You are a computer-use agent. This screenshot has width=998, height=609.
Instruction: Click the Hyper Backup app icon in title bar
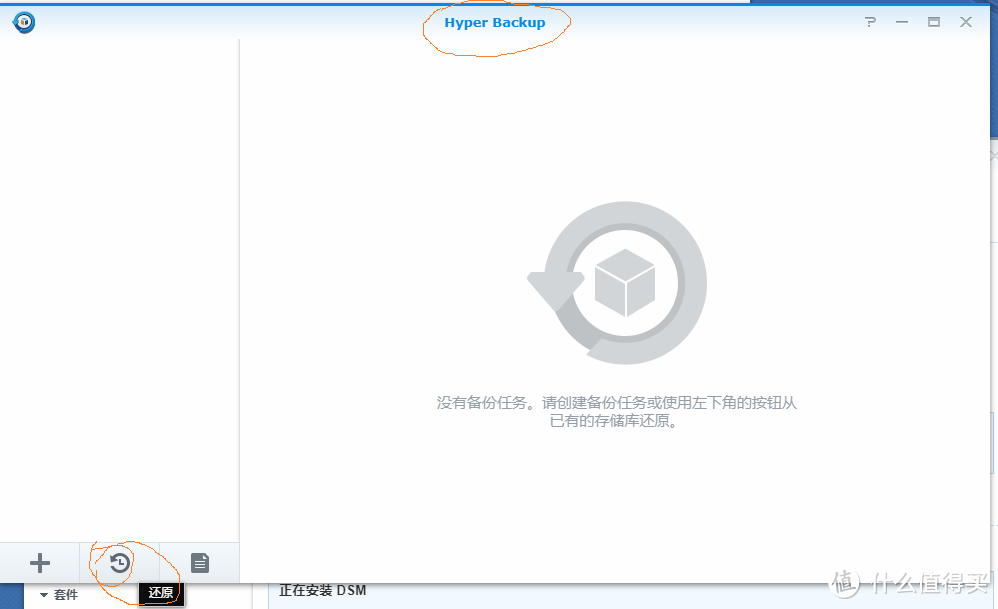coord(22,21)
